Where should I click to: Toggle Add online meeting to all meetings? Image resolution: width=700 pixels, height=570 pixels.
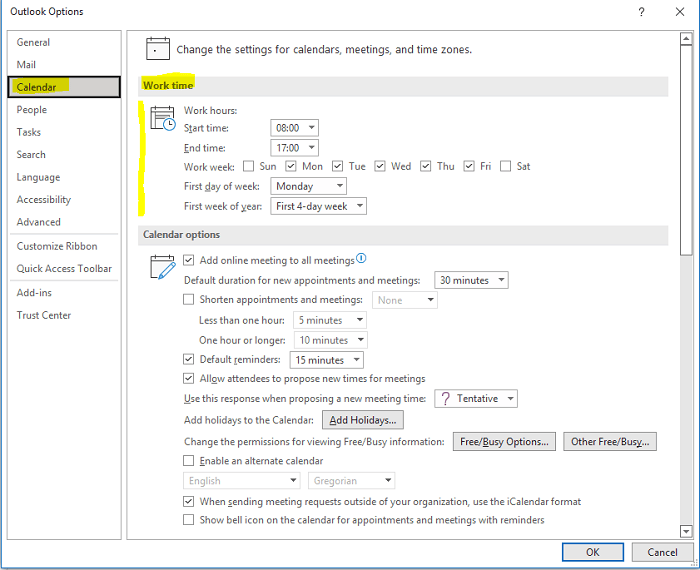(189, 260)
